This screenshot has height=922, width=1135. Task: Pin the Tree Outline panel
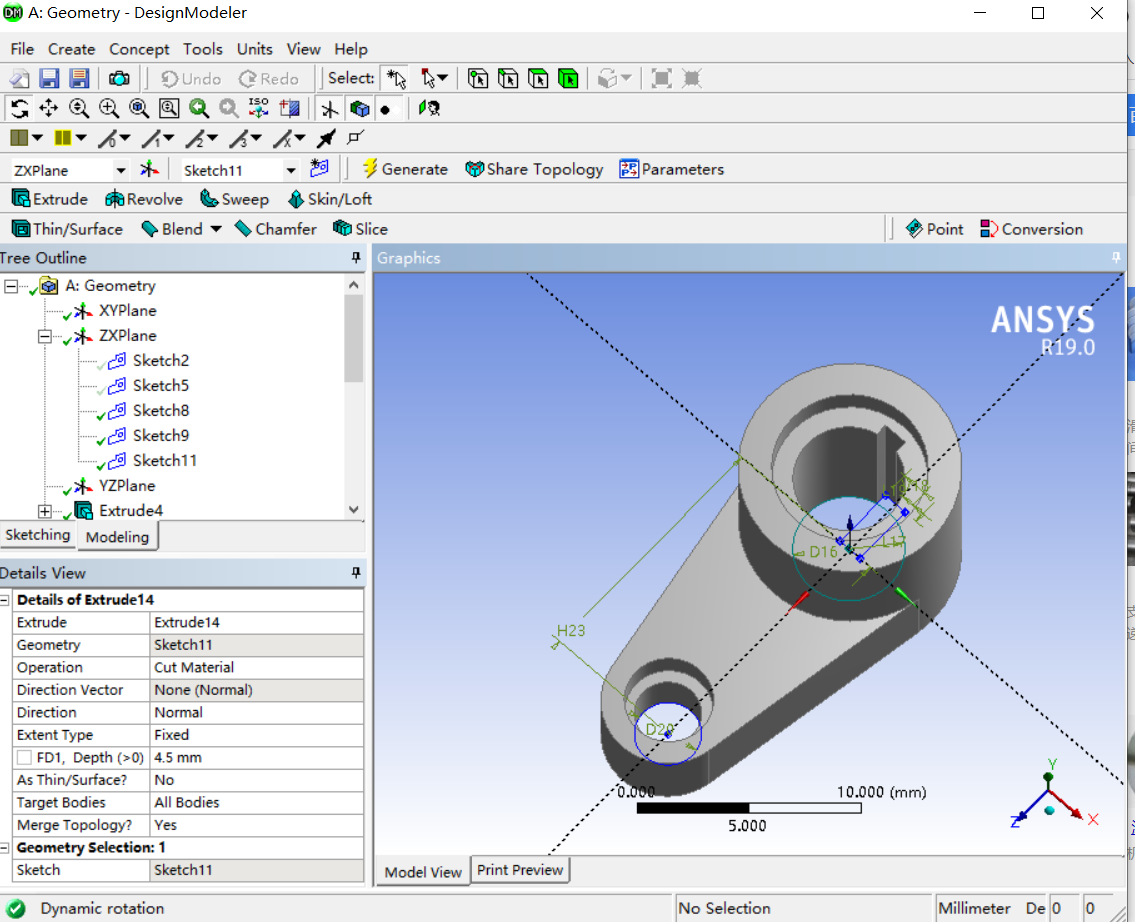355,257
